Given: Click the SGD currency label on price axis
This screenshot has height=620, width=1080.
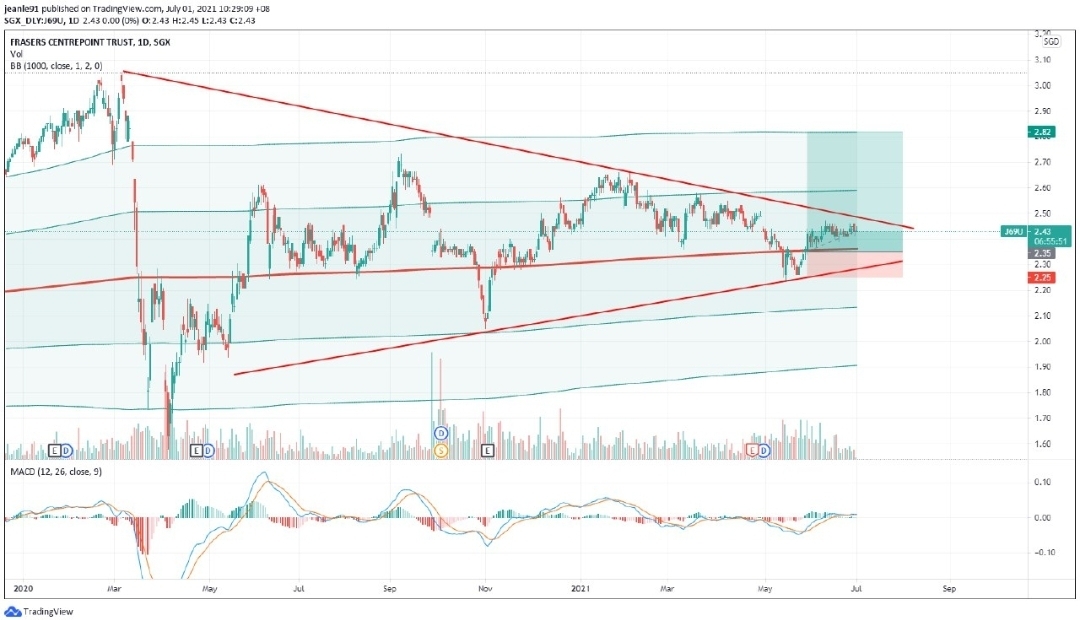Looking at the screenshot, I should pos(1051,41).
